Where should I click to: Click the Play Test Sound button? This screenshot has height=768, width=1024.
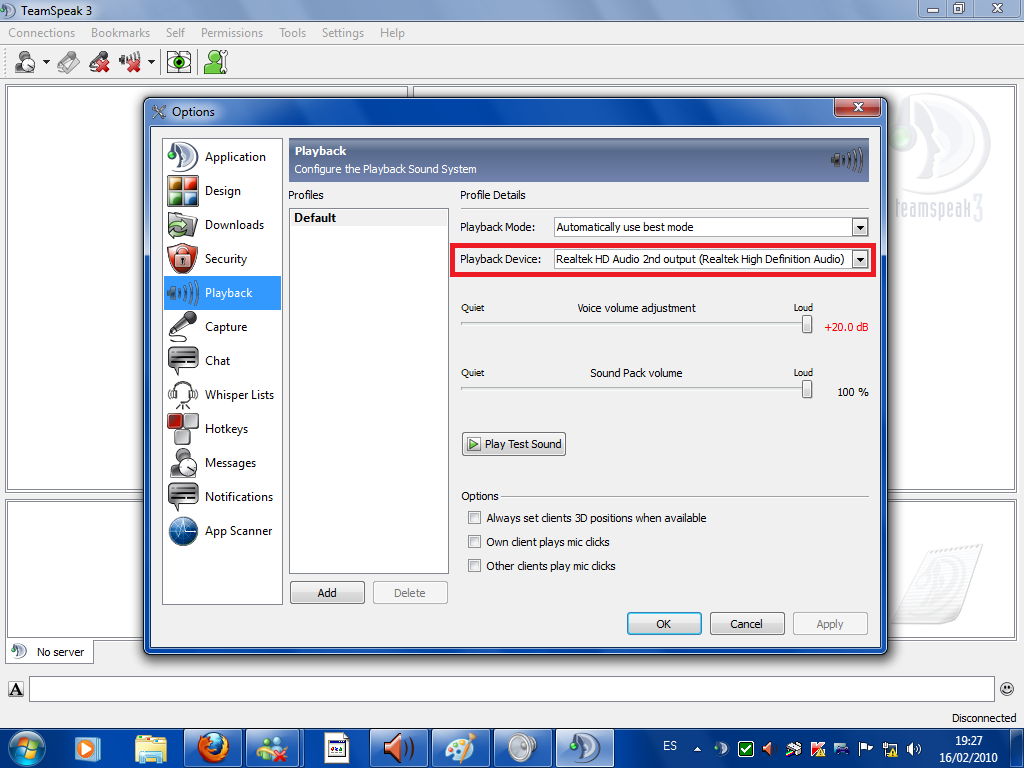(514, 444)
